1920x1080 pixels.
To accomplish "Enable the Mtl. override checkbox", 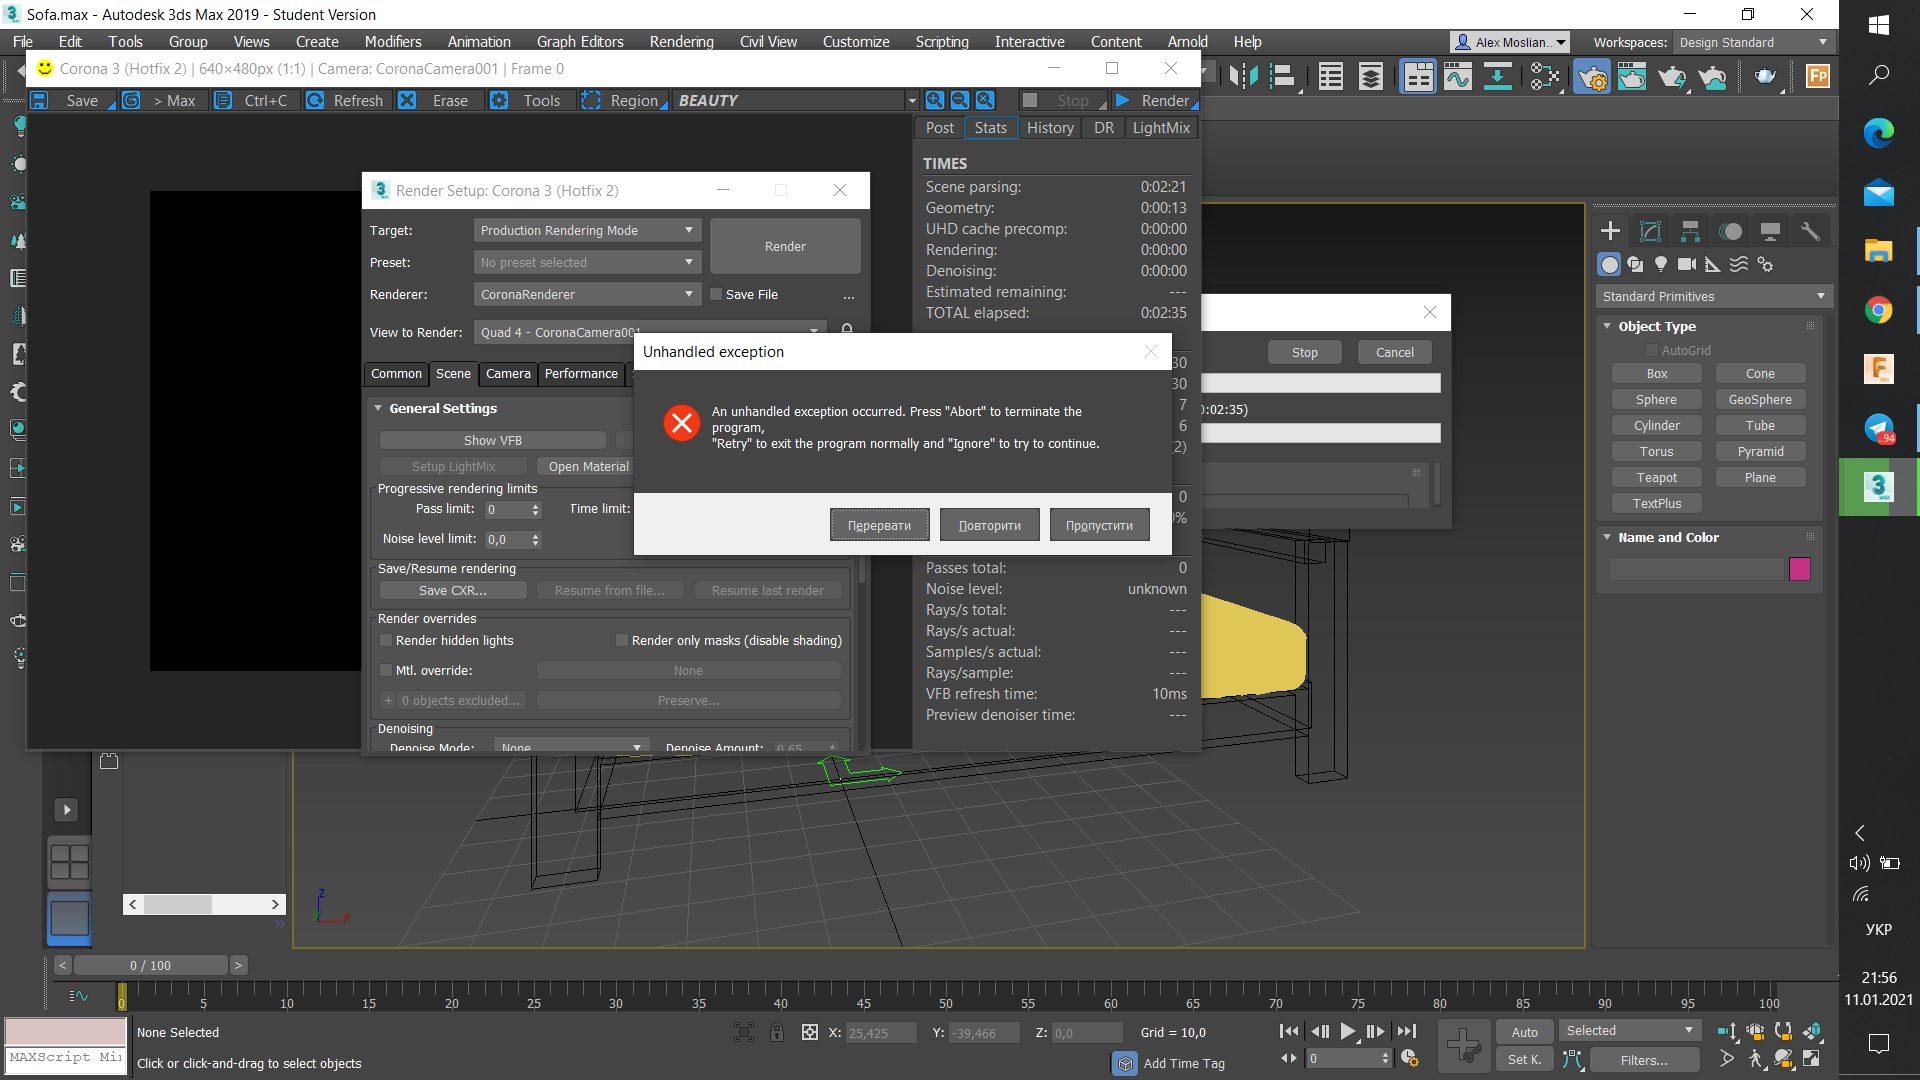I will (x=386, y=670).
